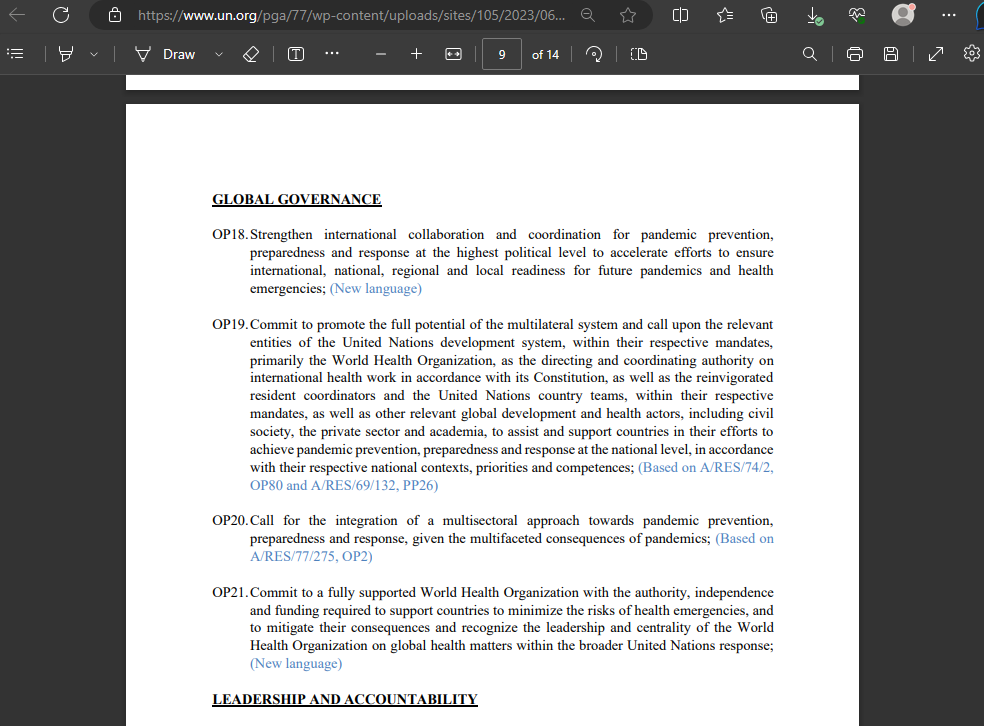Click the OP18 paragraph label
984x726 pixels.
coord(230,235)
